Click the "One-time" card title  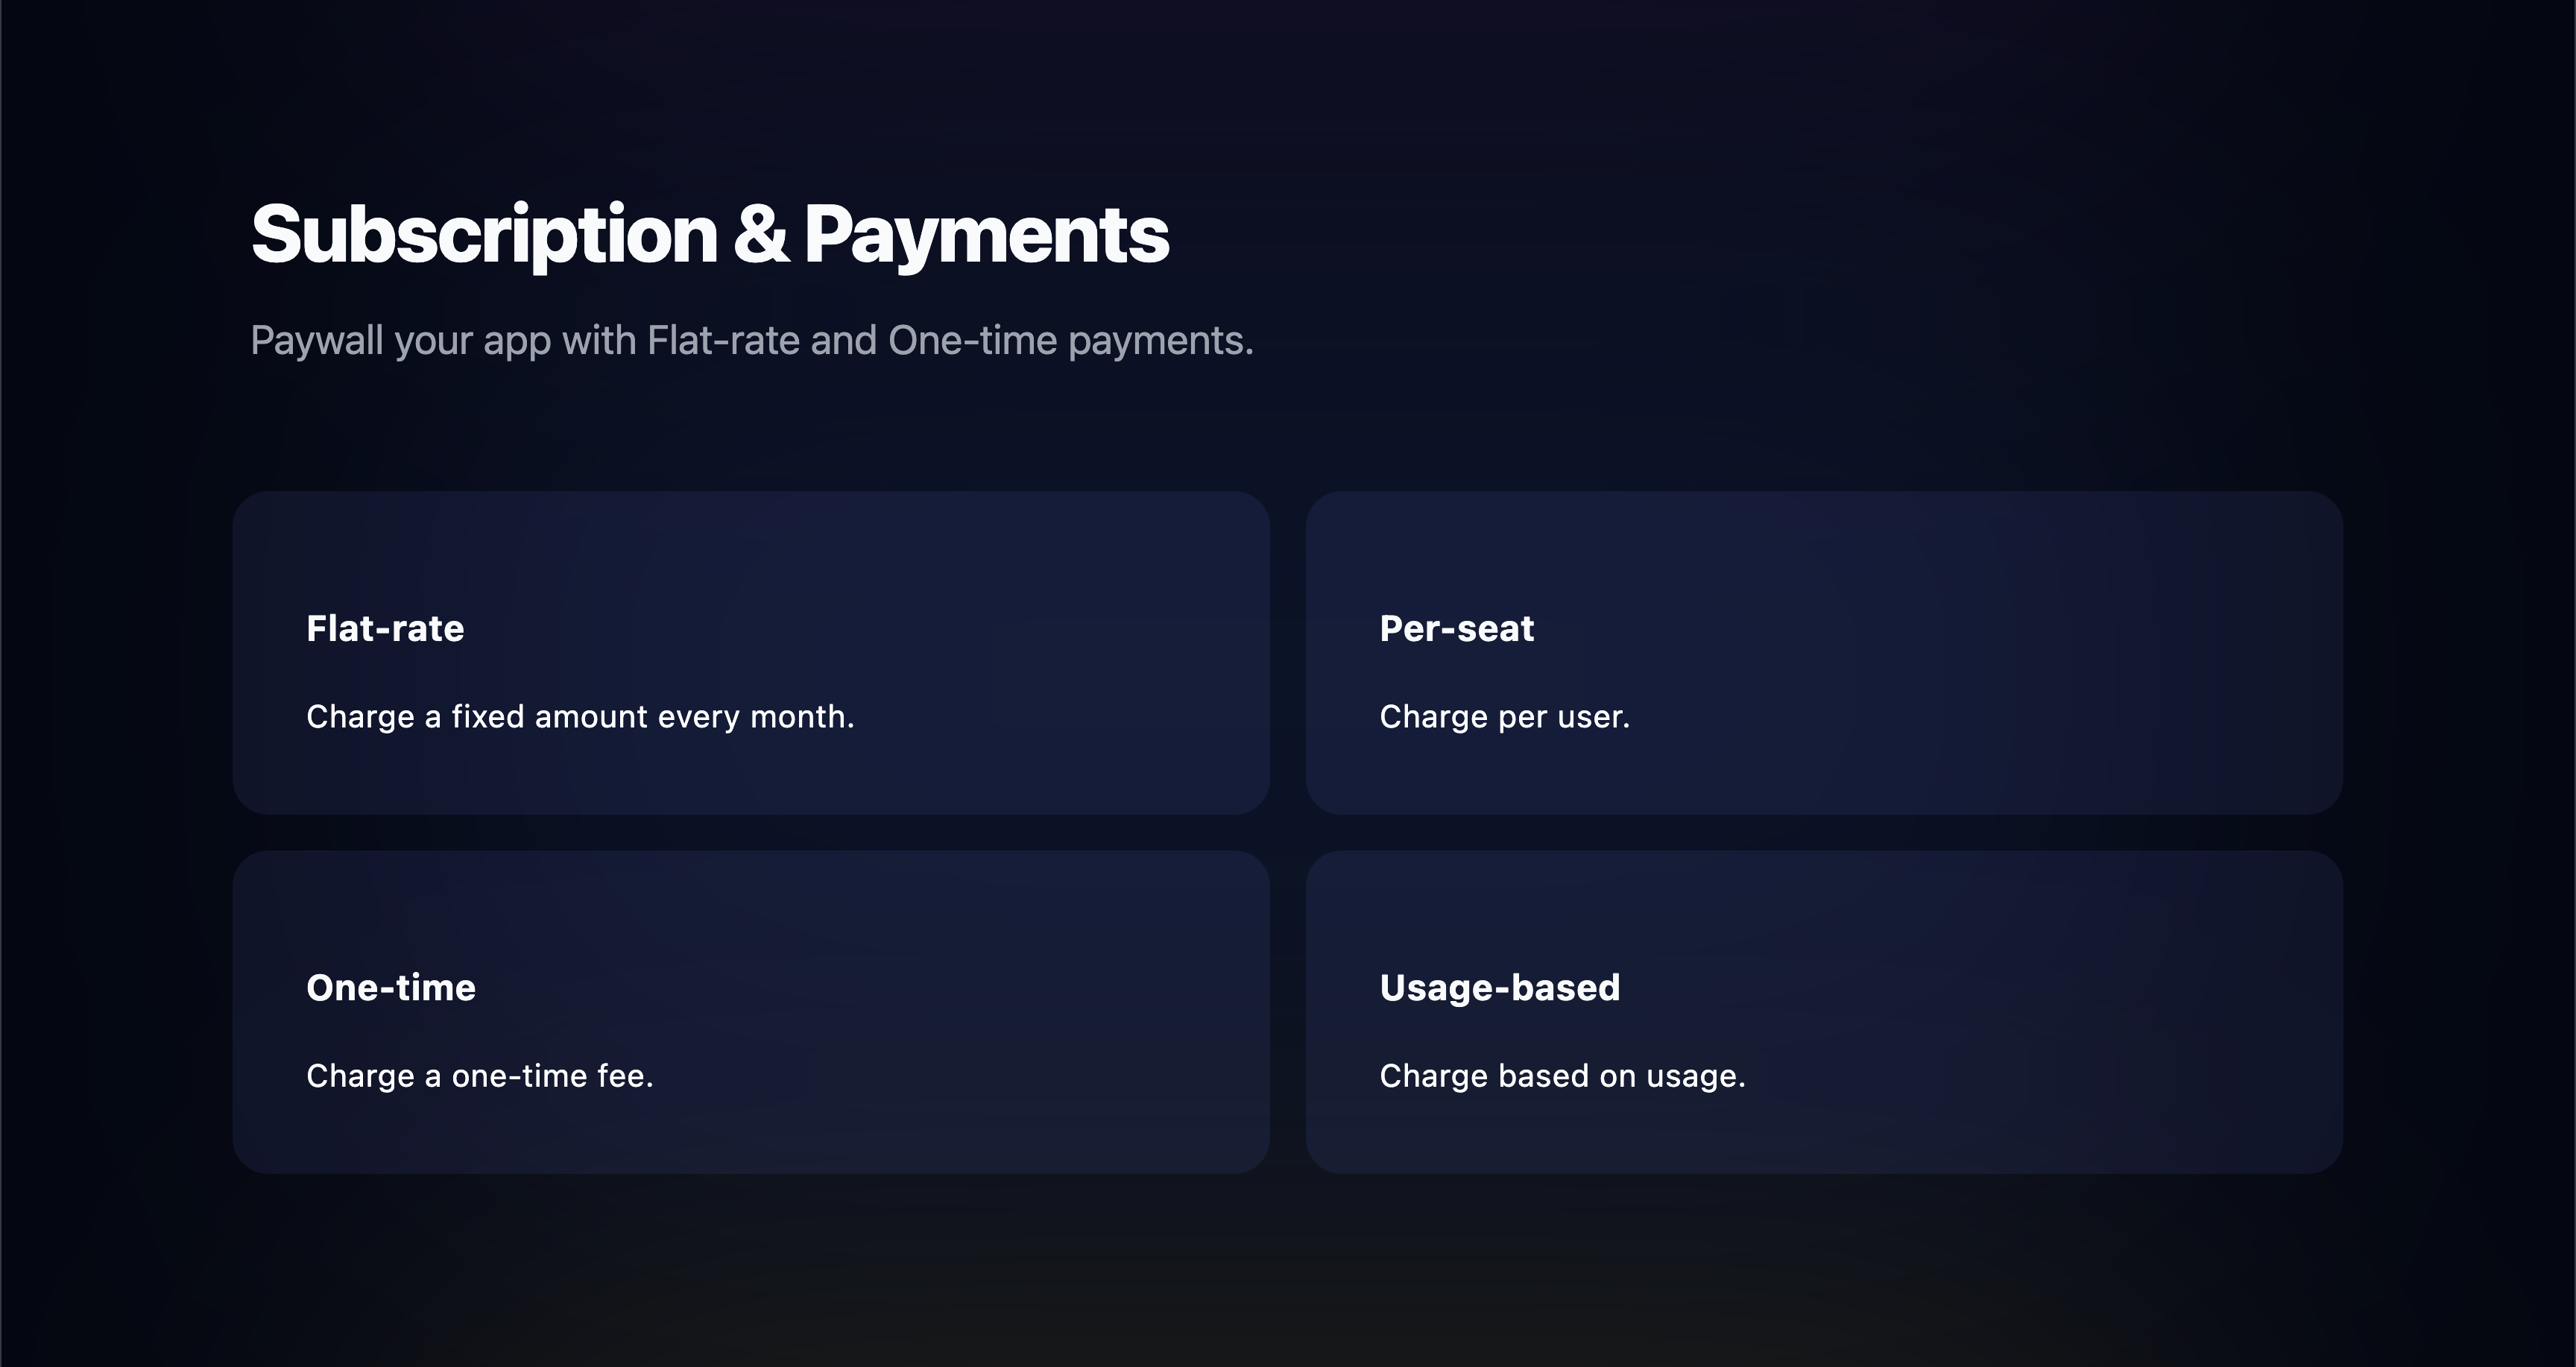(391, 987)
